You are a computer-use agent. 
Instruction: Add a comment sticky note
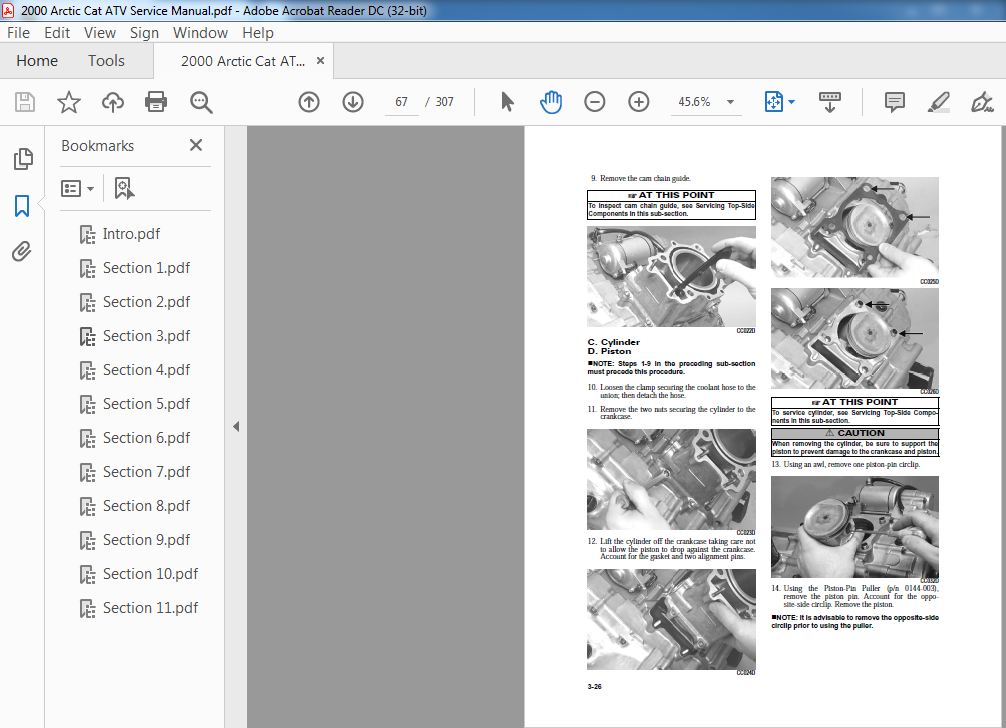(x=894, y=102)
